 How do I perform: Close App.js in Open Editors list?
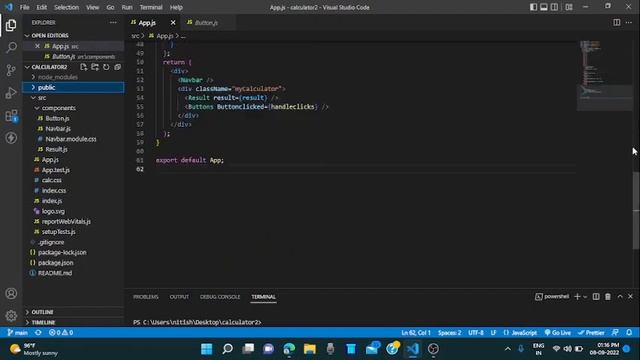[x=38, y=46]
